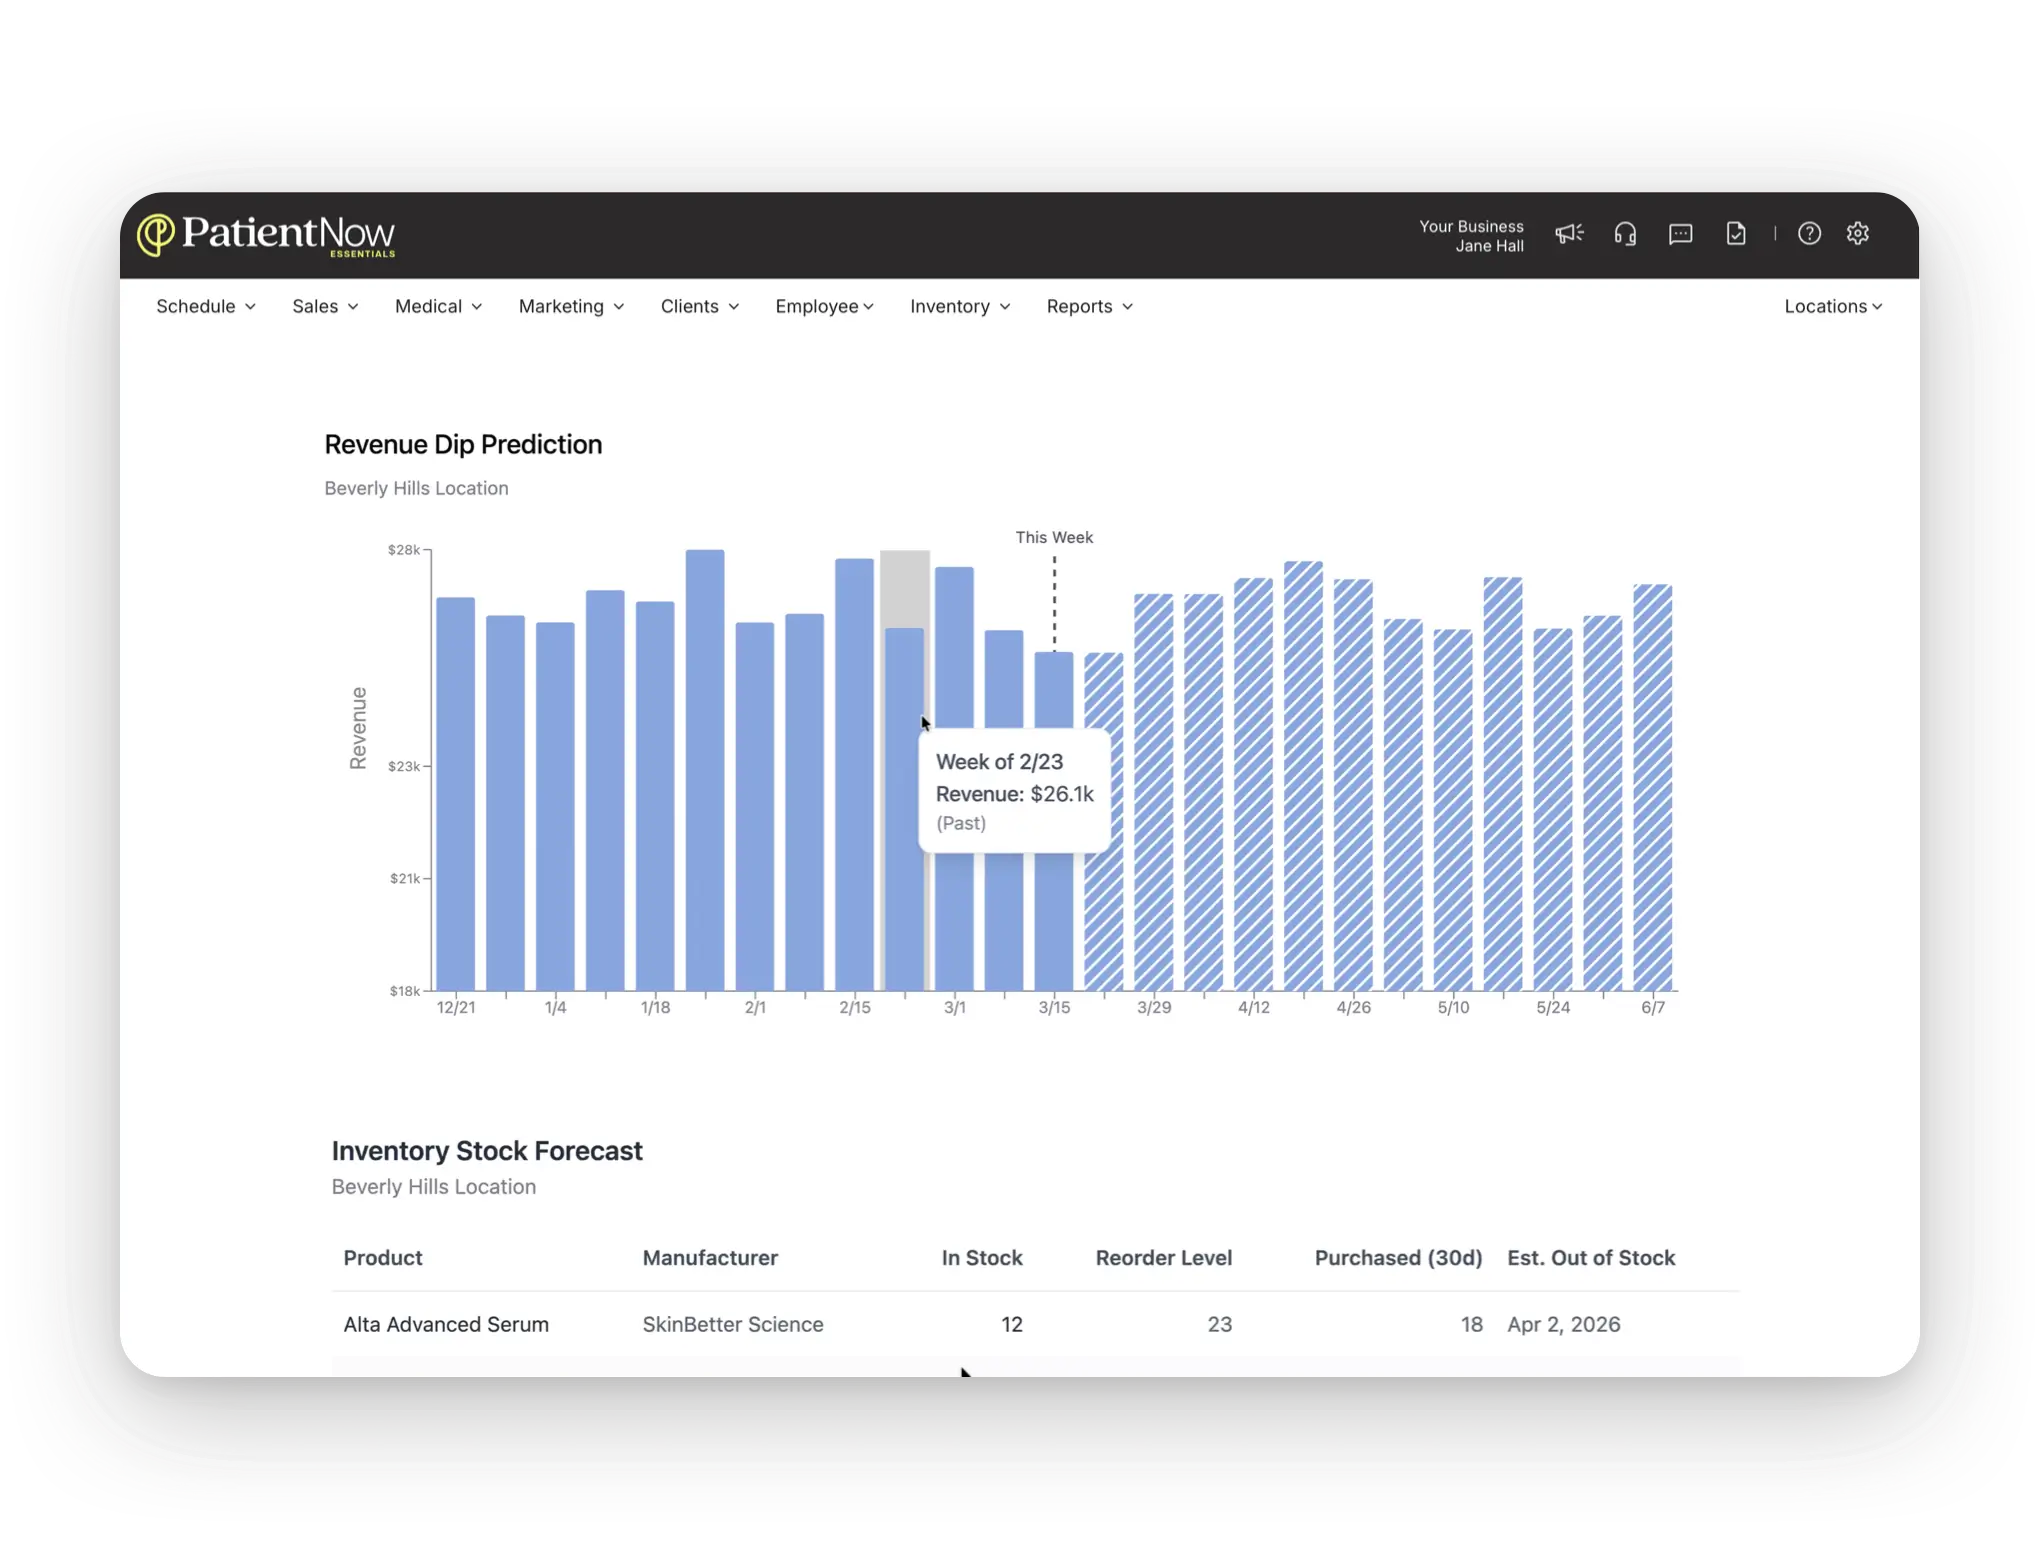Select the forecast bar for 5/10

pyautogui.click(x=1453, y=810)
